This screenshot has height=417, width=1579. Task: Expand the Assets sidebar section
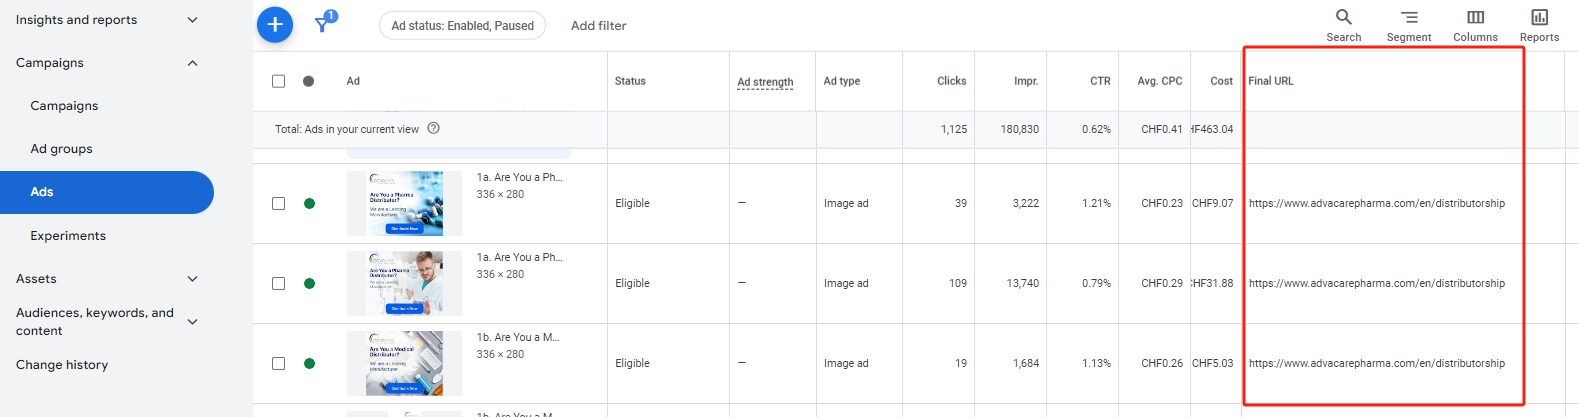point(193,279)
